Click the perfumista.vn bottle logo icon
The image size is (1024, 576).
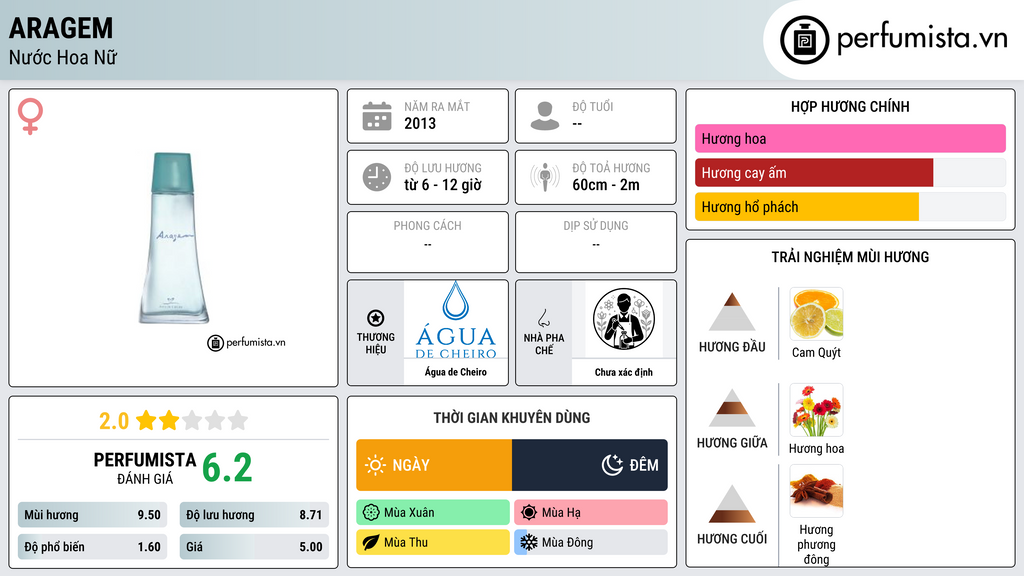coord(804,40)
